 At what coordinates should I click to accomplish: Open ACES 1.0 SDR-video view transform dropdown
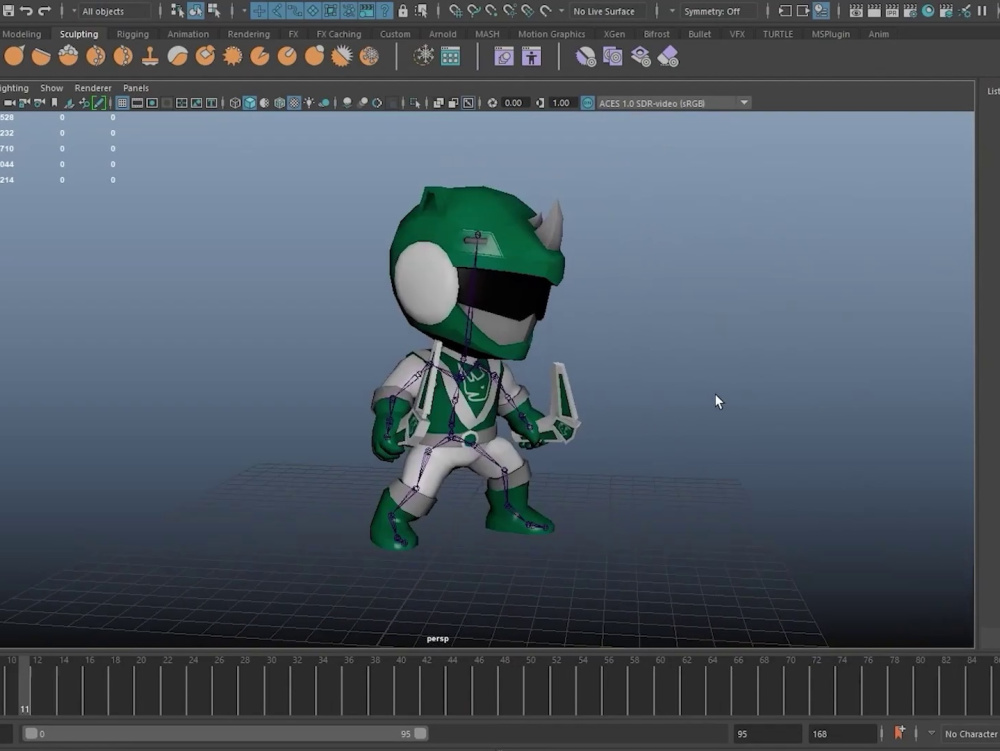pyautogui.click(x=673, y=103)
